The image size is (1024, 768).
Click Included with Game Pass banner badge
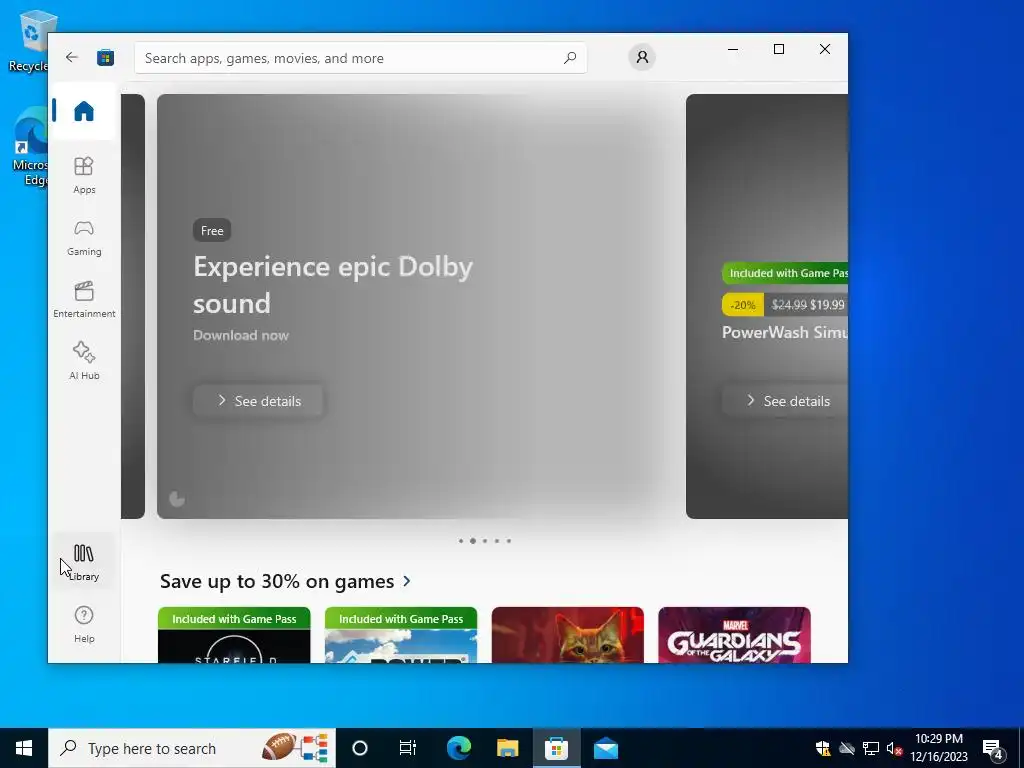click(785, 273)
